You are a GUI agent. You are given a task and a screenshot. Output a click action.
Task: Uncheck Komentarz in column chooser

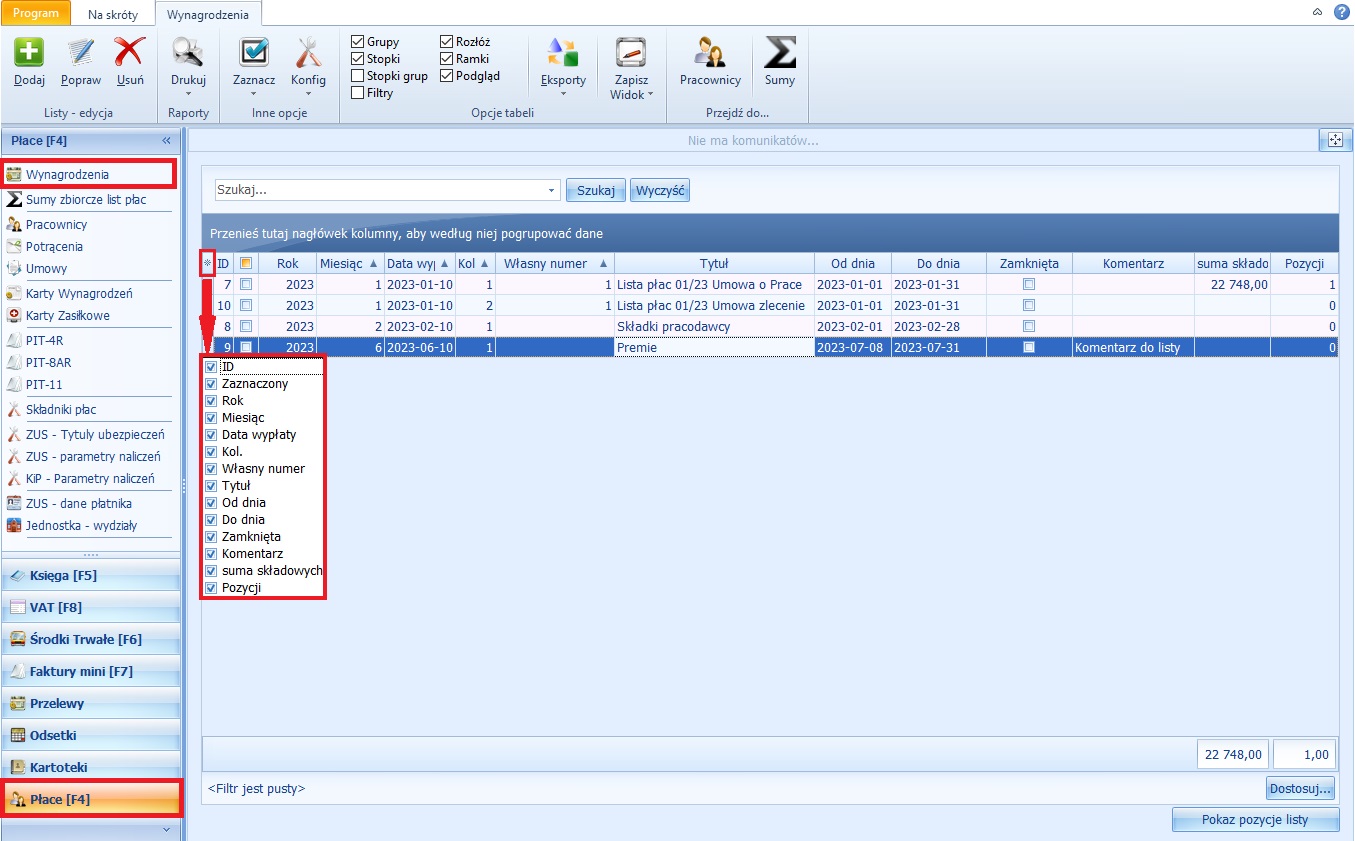coord(211,554)
